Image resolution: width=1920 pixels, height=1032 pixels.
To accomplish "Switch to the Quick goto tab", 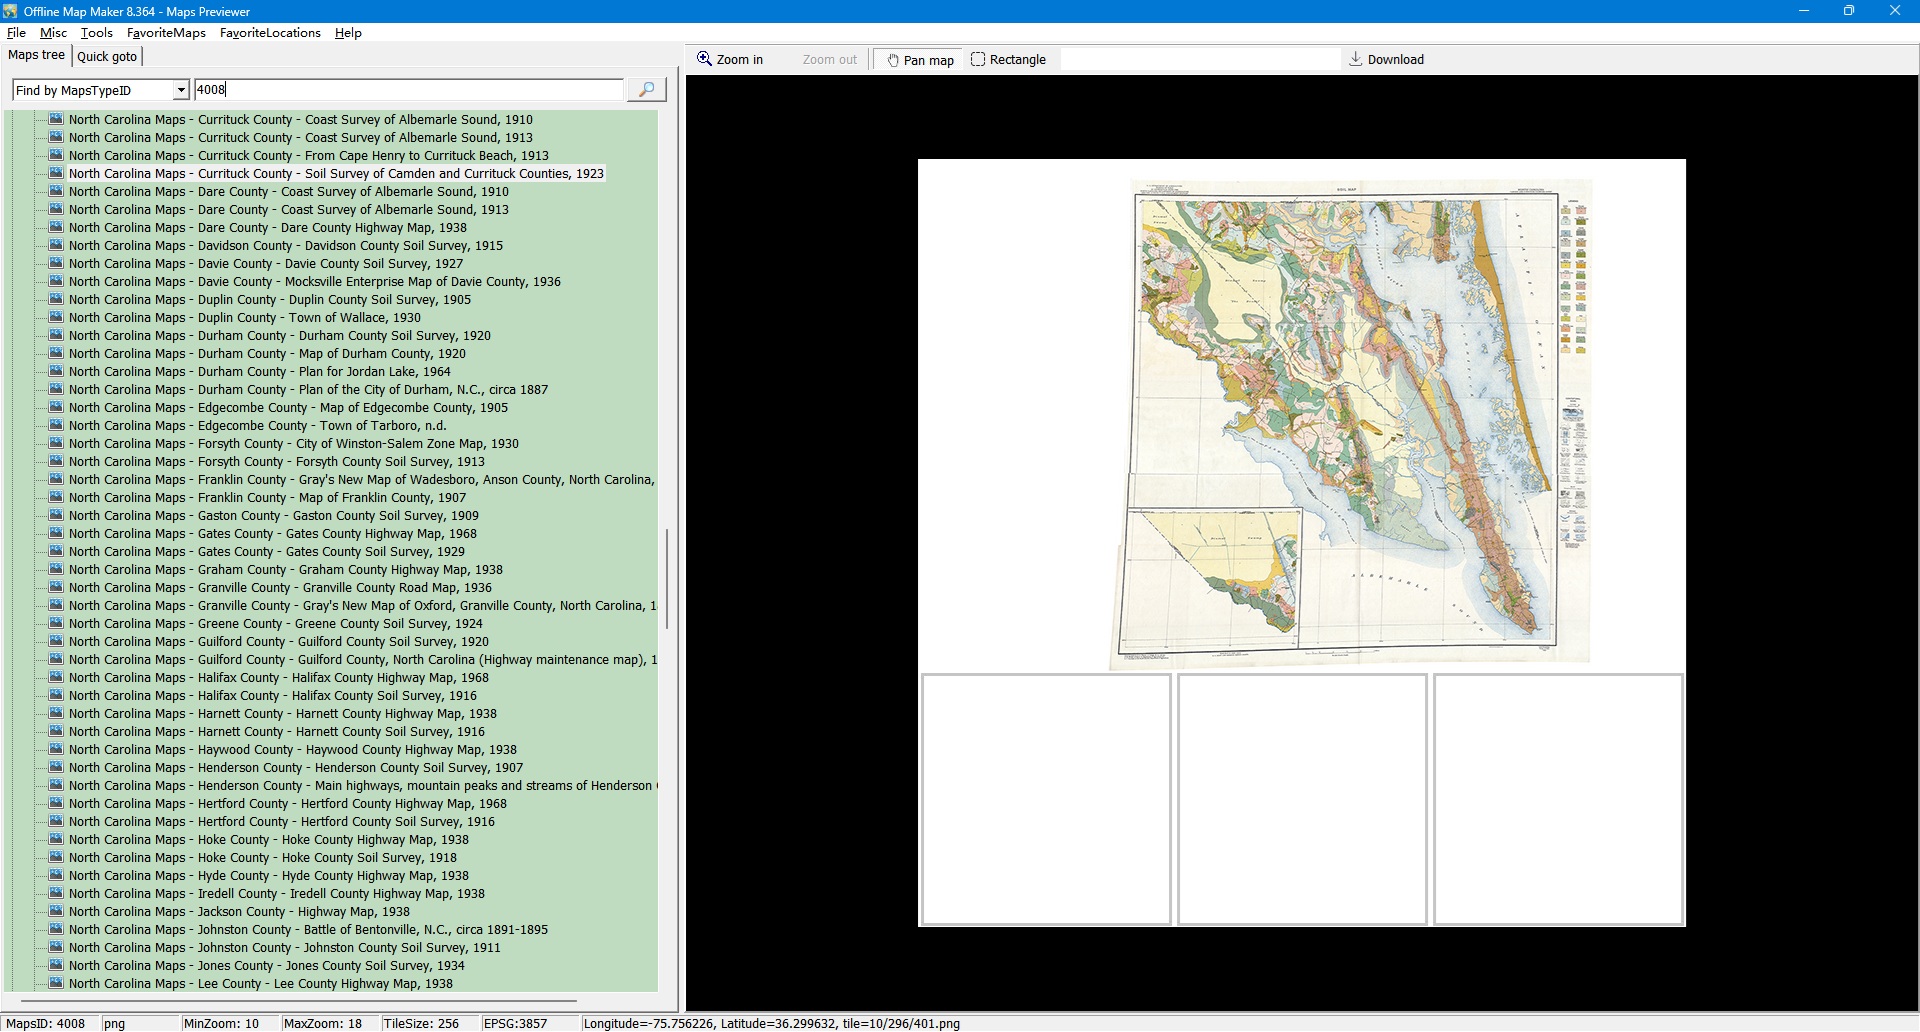I will pyautogui.click(x=107, y=57).
